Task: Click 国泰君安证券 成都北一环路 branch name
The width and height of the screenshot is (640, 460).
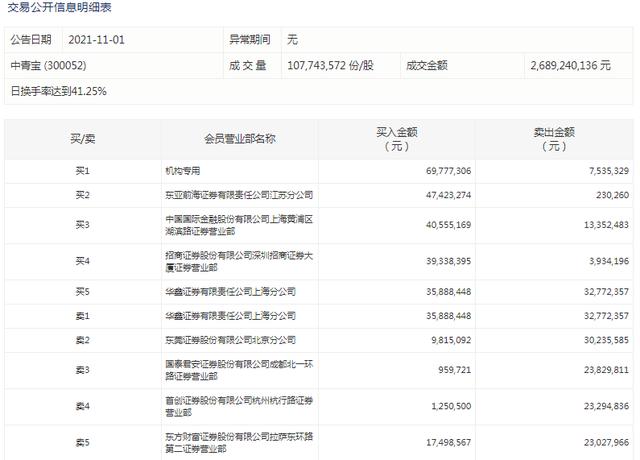Action: [239, 370]
